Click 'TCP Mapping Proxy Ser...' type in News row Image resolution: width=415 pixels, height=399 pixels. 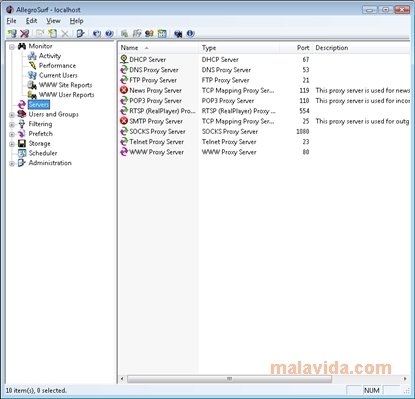click(238, 90)
